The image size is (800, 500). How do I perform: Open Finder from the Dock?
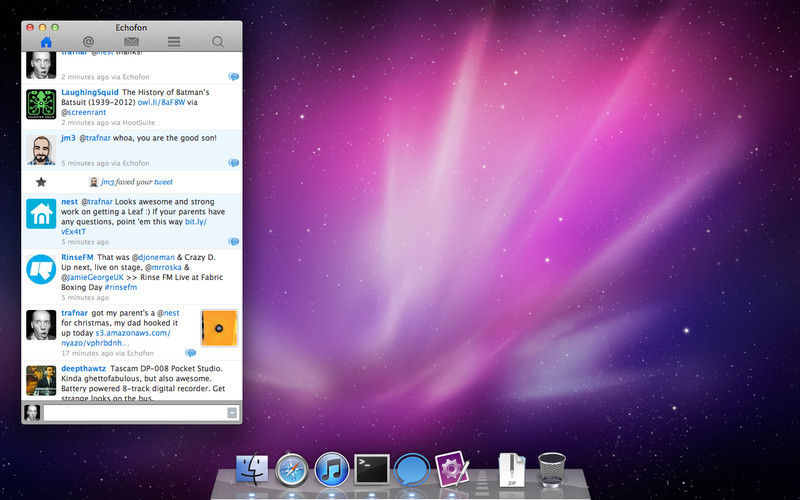pos(252,469)
